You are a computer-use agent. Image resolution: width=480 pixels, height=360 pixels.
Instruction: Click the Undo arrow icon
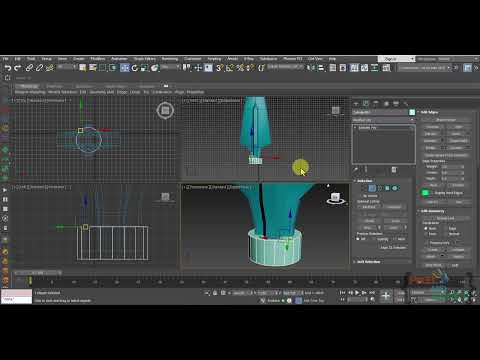pyautogui.click(x=8, y=68)
